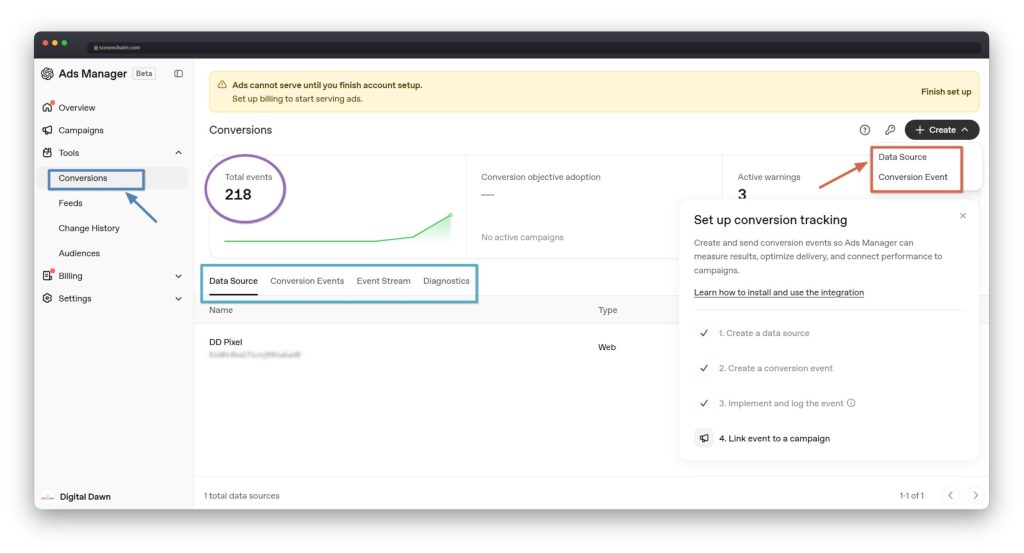Open the Create dropdown button
Image resolution: width=1024 pixels, height=553 pixels.
[x=942, y=130]
